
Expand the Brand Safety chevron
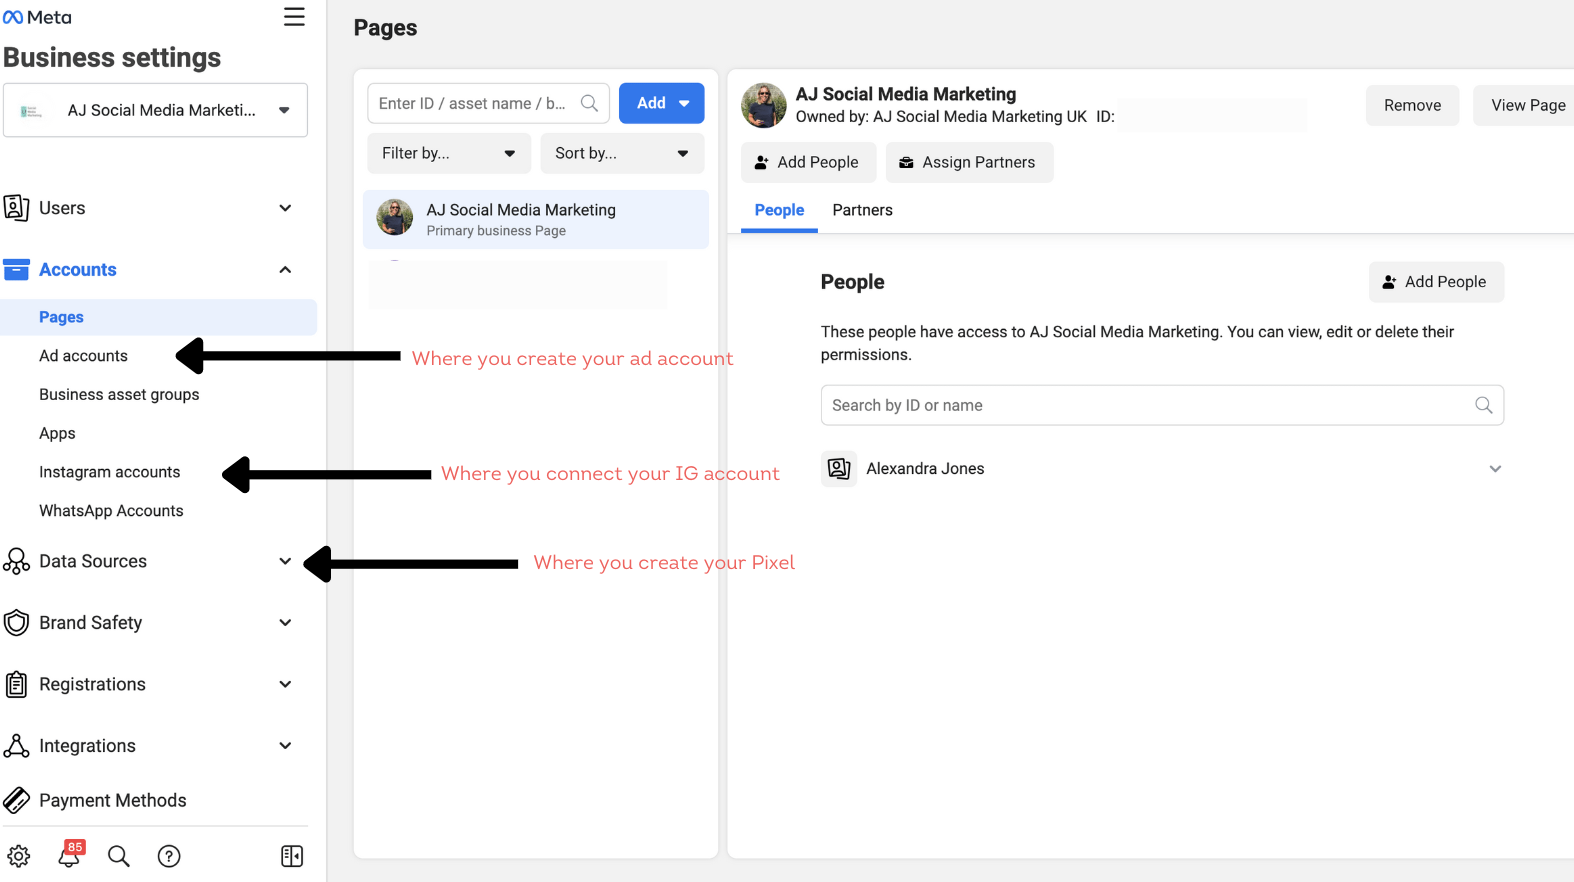[285, 623]
